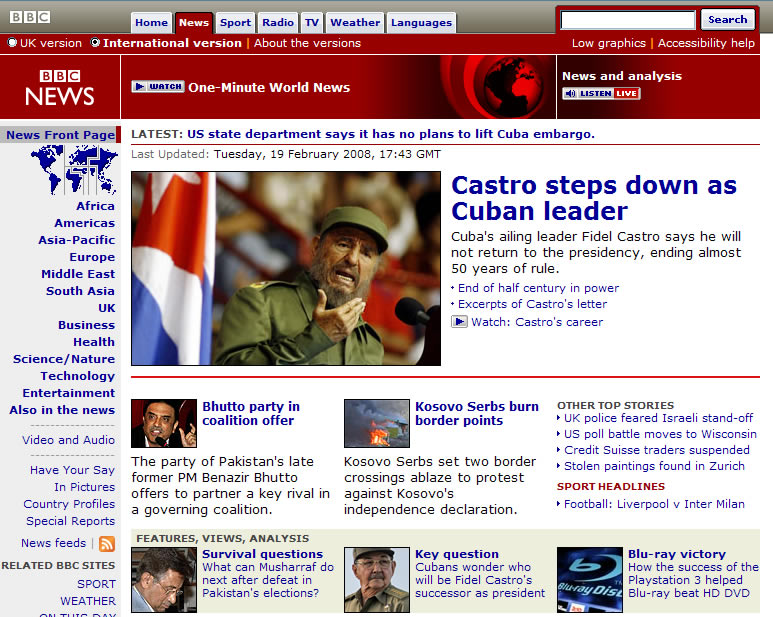Image resolution: width=773 pixels, height=617 pixels.
Task: Open News feeds link
Action: click(53, 543)
